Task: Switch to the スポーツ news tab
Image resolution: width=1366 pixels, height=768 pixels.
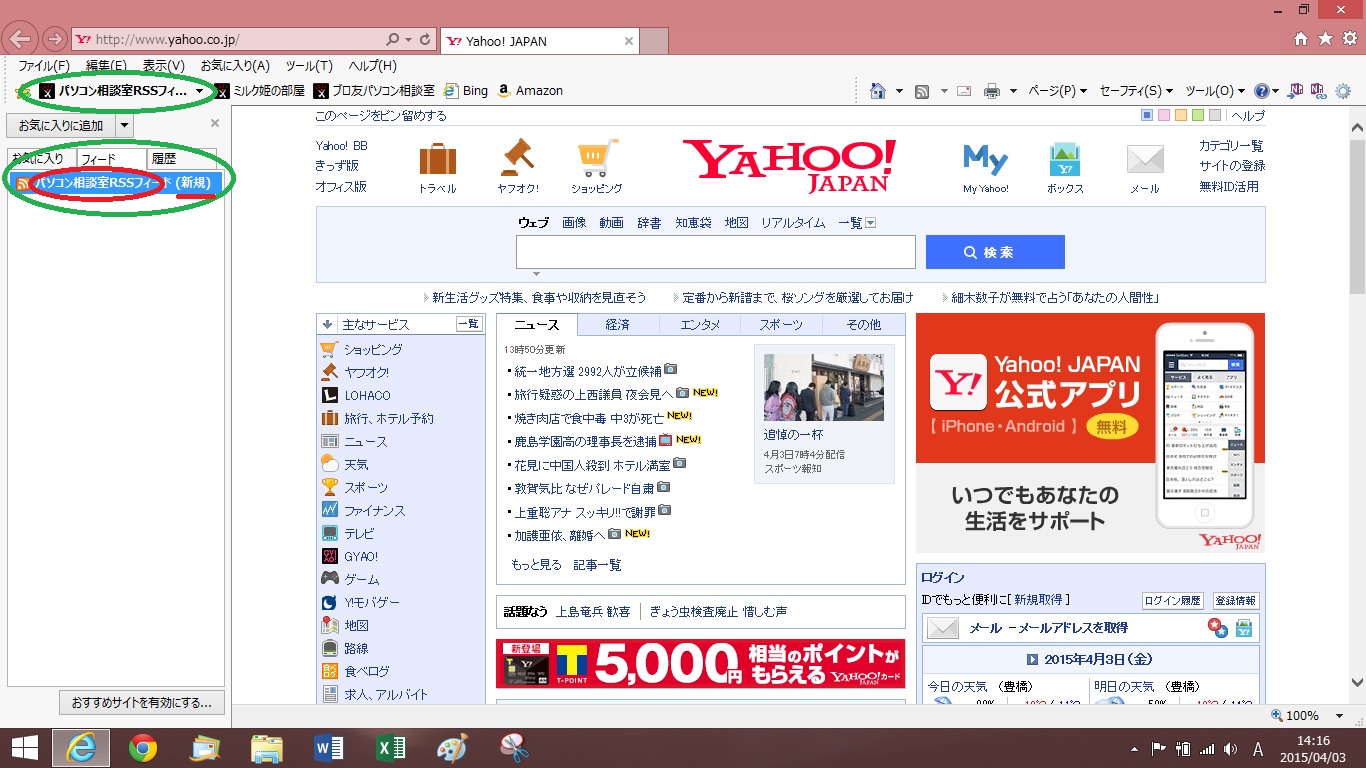Action: tap(781, 325)
